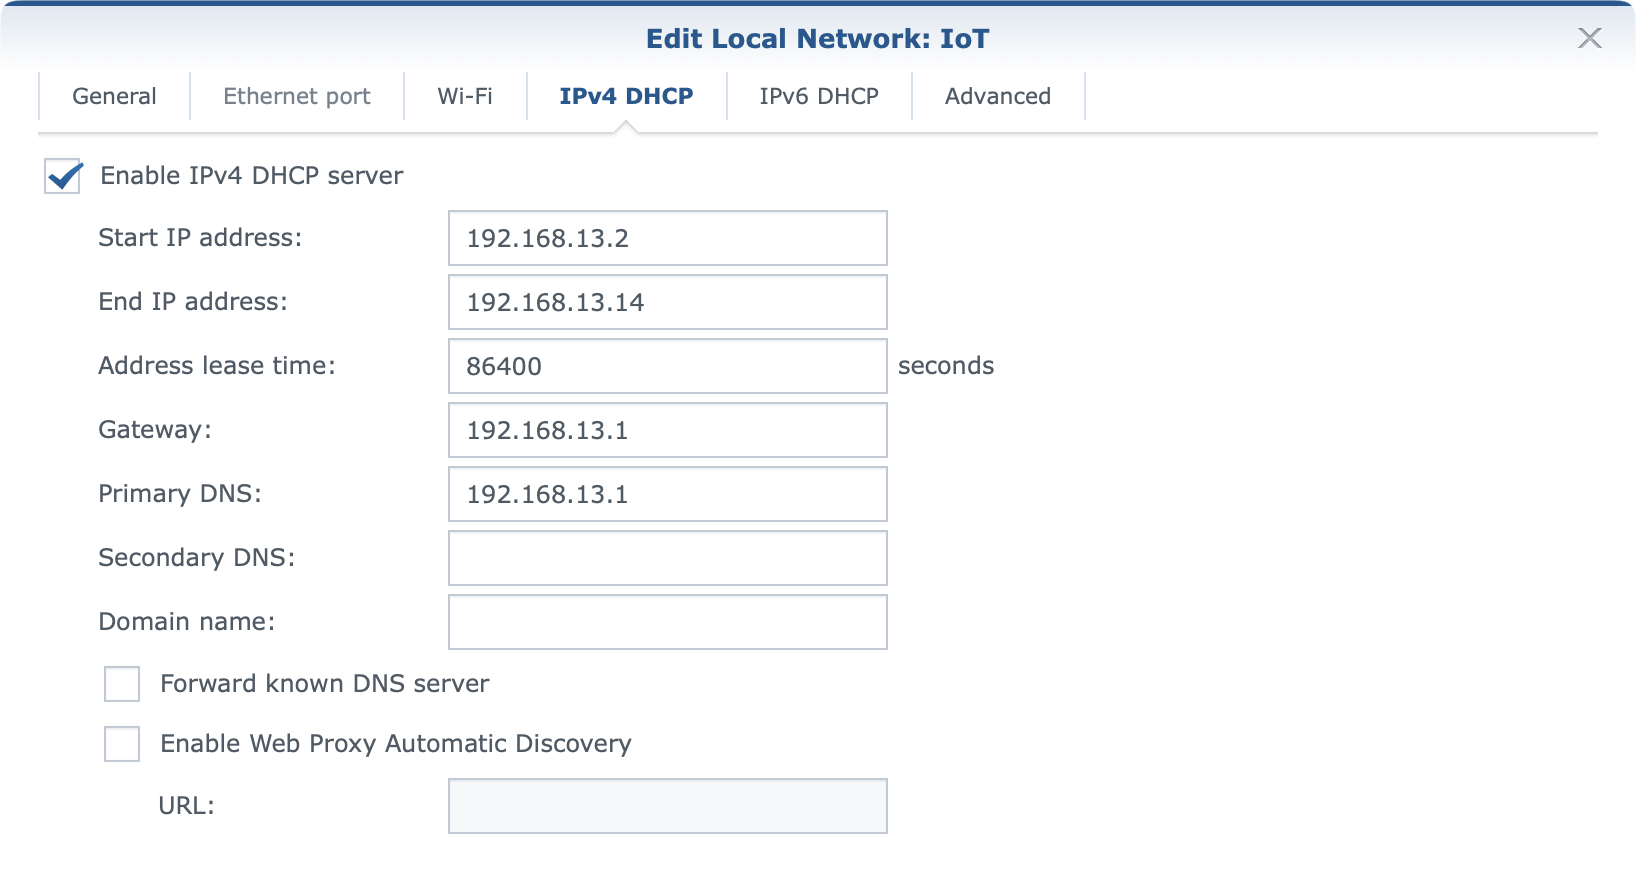The width and height of the screenshot is (1636, 878).
Task: Close the Edit Local Network dialog
Action: [x=1589, y=38]
